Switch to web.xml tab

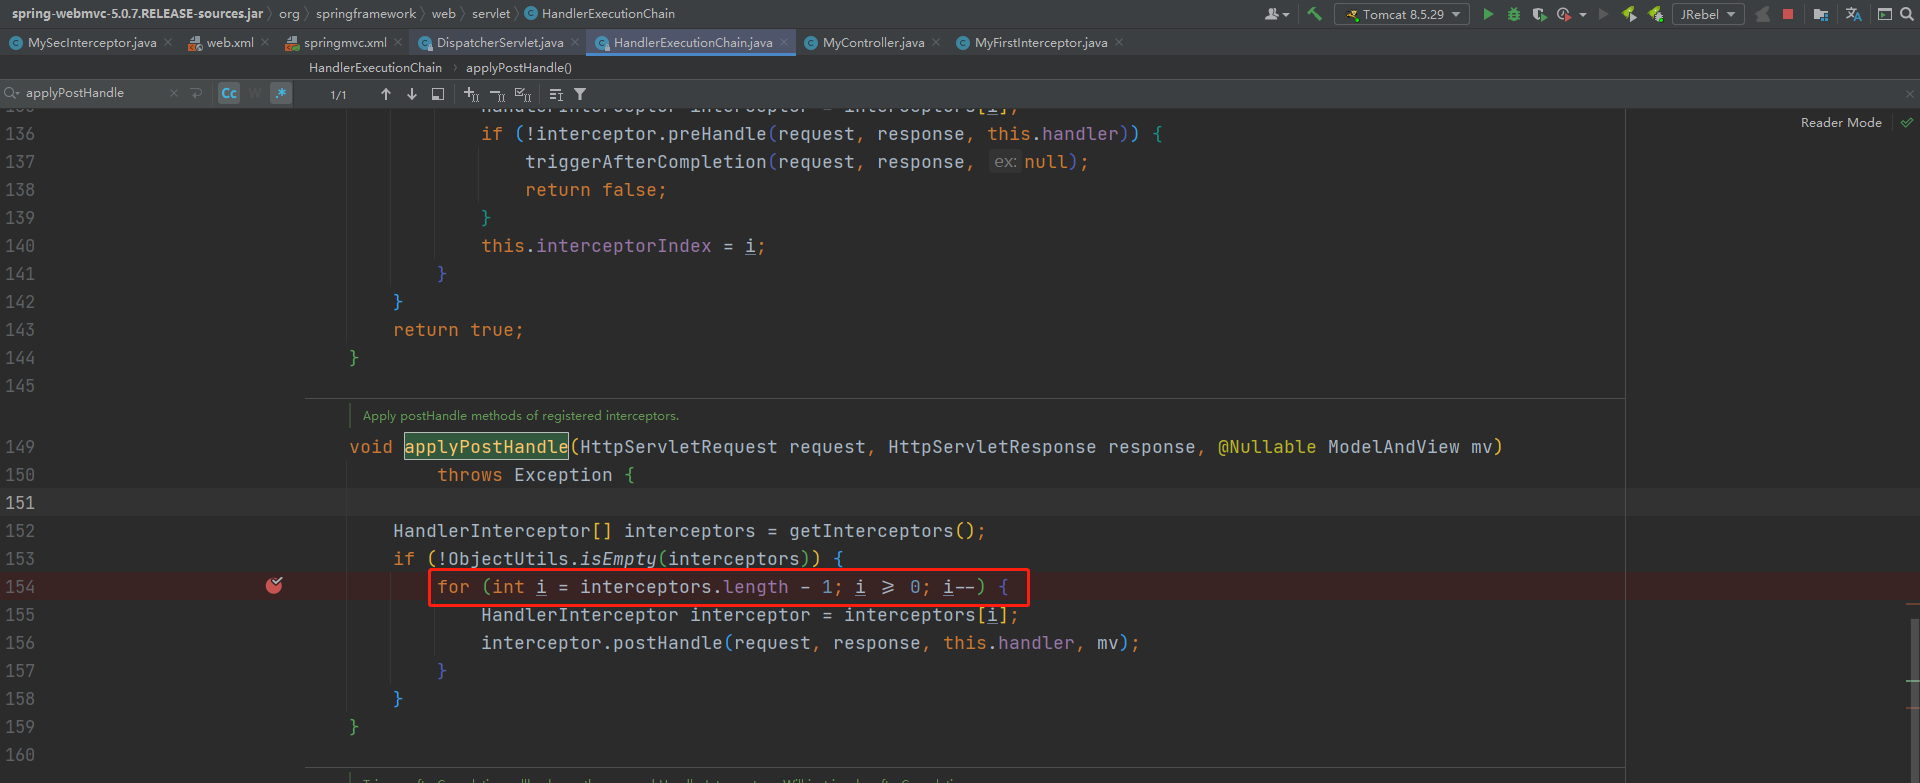[x=230, y=43]
